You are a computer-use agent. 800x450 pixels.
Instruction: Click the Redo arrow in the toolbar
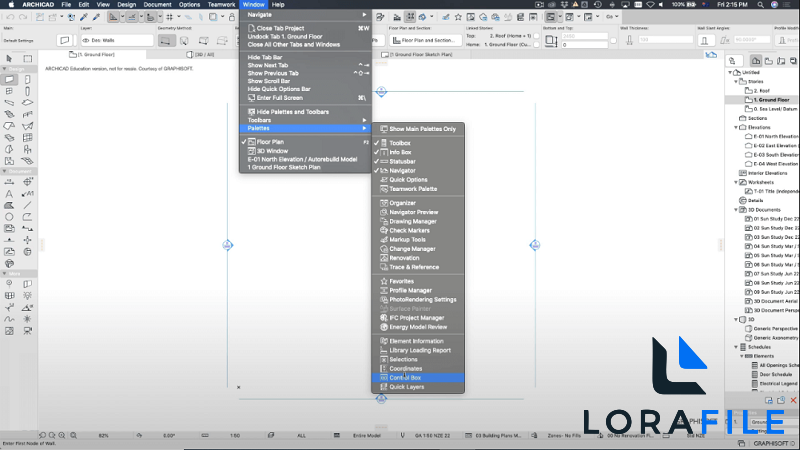23,17
